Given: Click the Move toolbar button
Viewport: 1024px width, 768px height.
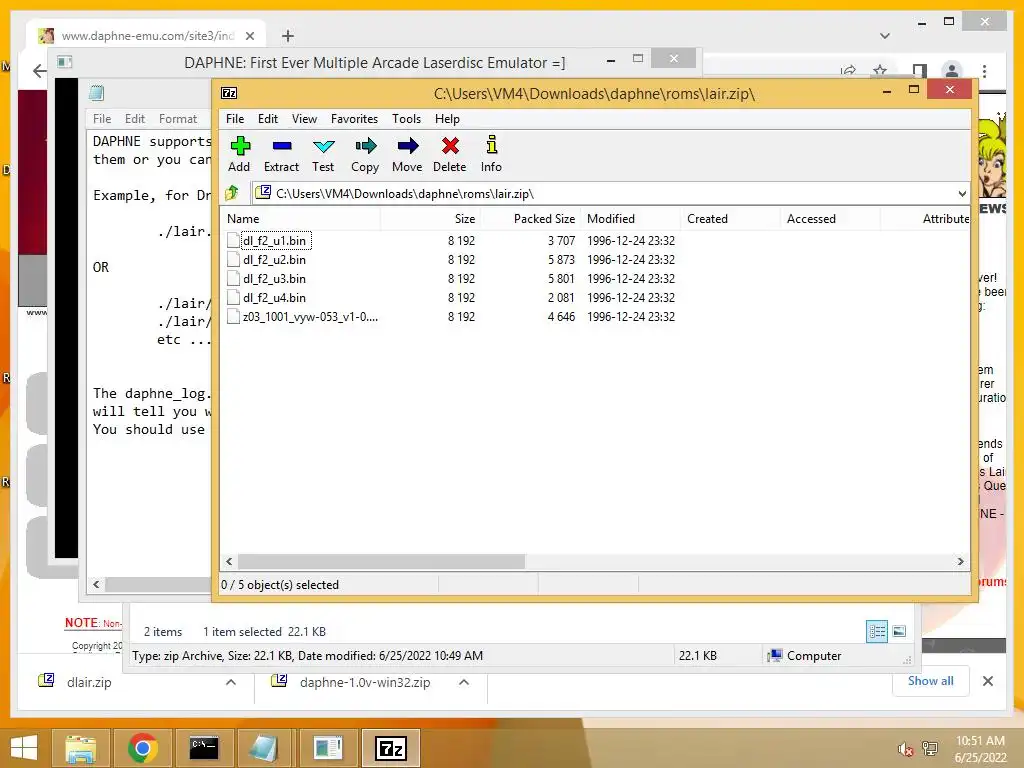Looking at the screenshot, I should (x=407, y=155).
